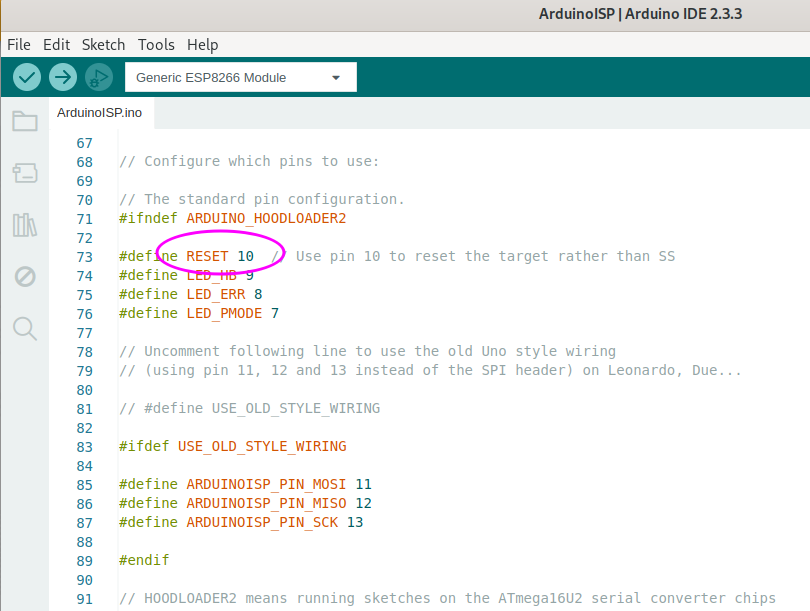Click line number 85 in the gutter
The width and height of the screenshot is (810, 611).
click(x=85, y=485)
